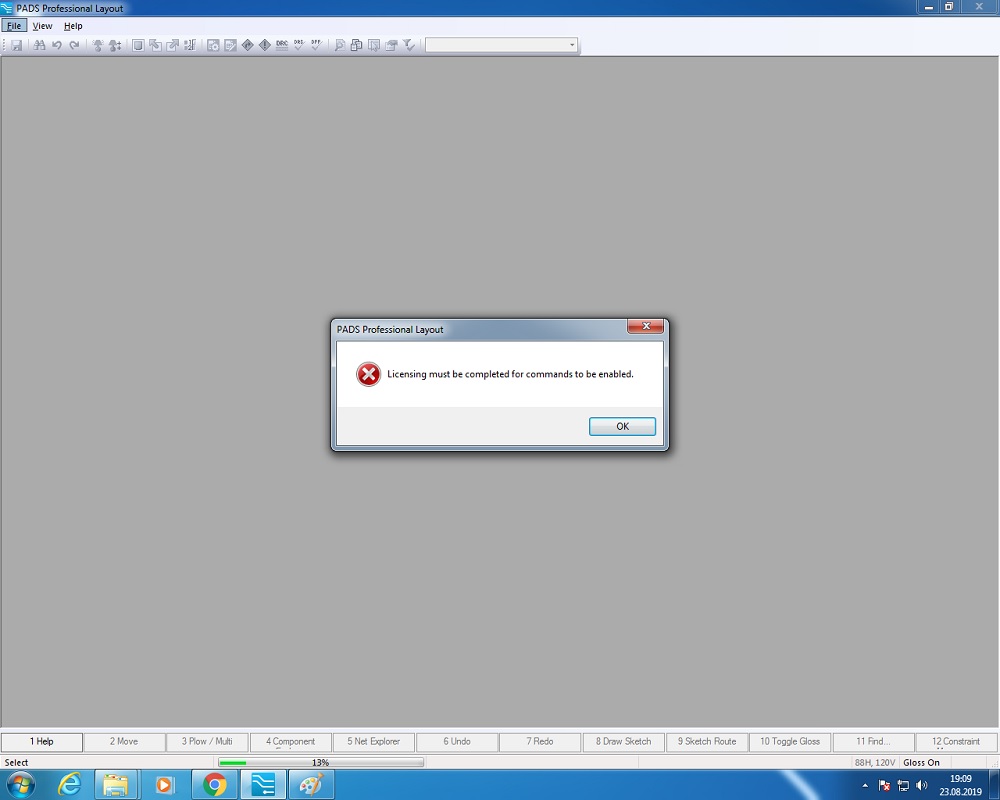Open PADS Layout from the taskbar

tap(262, 785)
